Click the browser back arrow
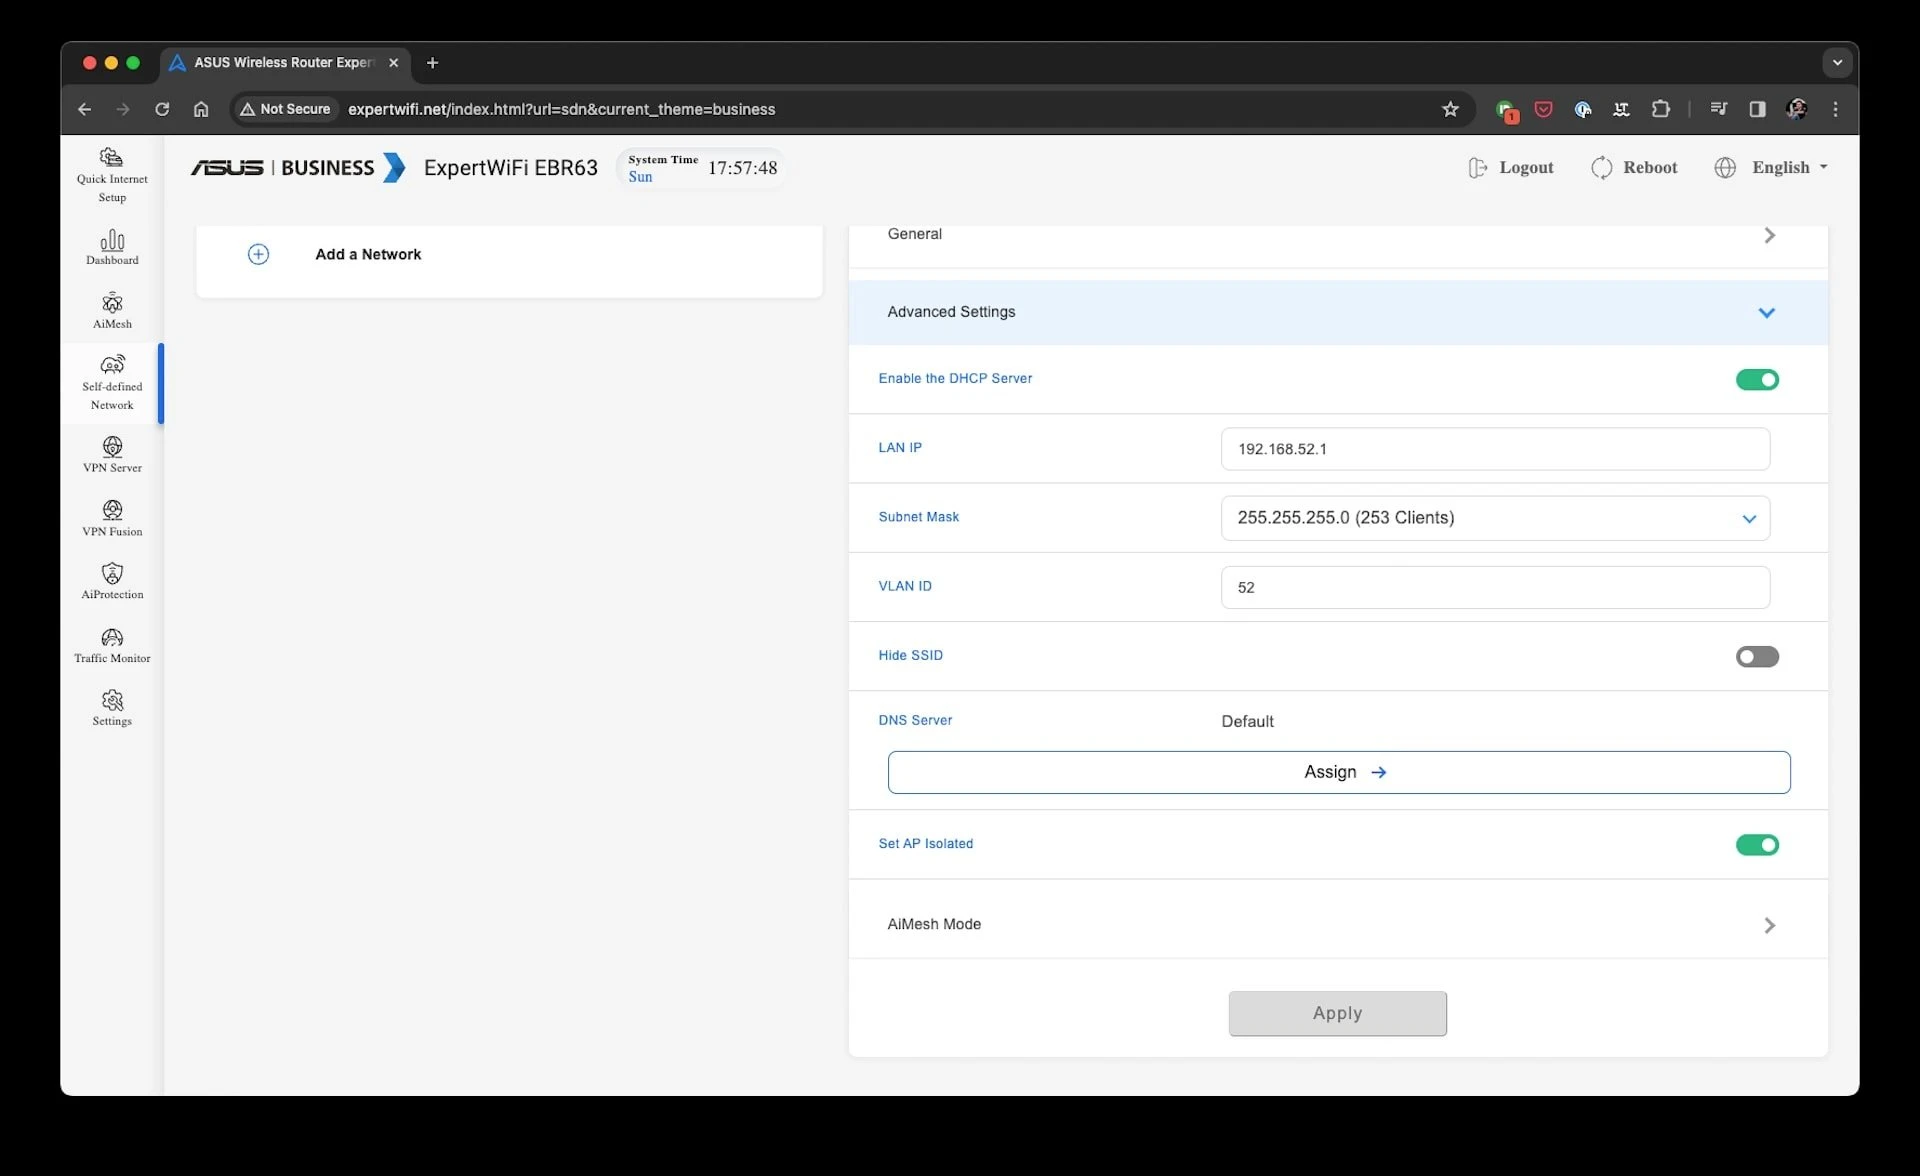The width and height of the screenshot is (1920, 1176). (84, 109)
